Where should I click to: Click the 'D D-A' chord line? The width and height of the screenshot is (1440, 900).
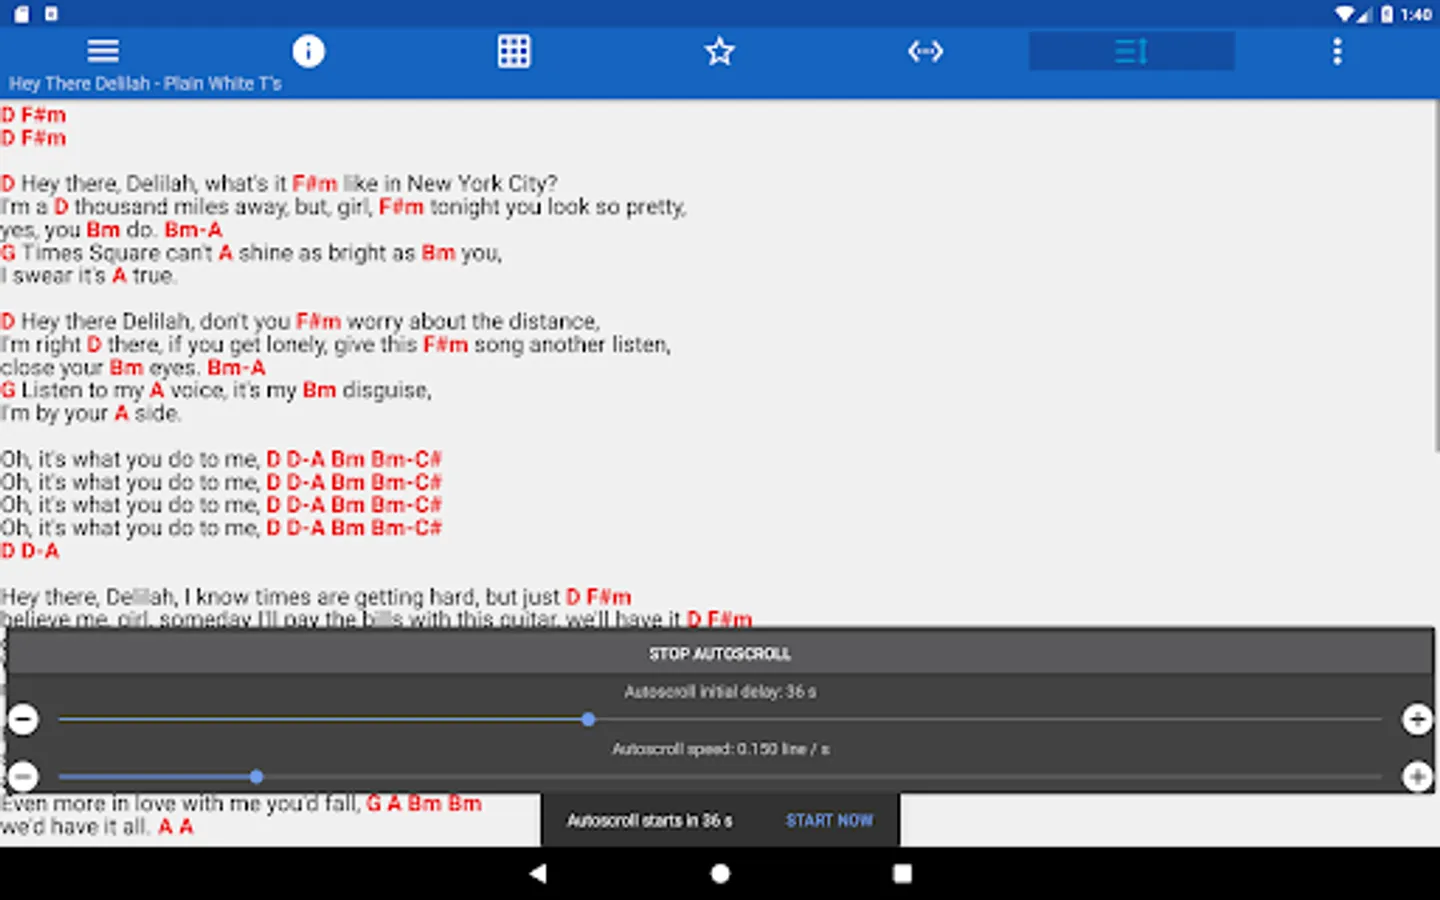pyautogui.click(x=30, y=551)
